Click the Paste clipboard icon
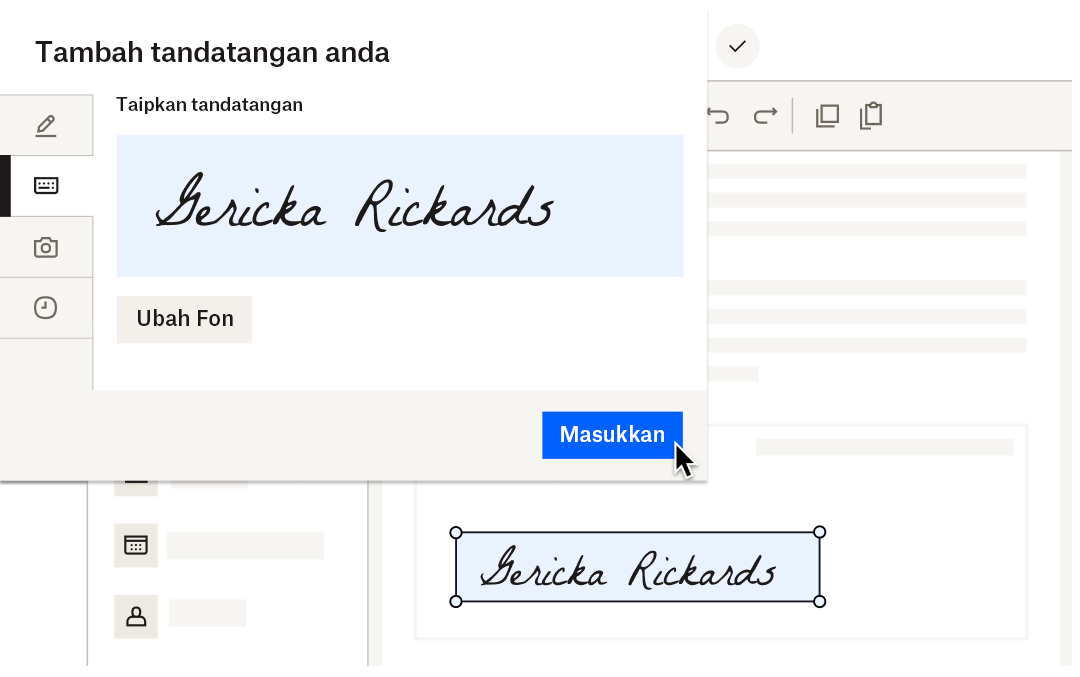The height and width of the screenshot is (677, 1080). coord(871,115)
